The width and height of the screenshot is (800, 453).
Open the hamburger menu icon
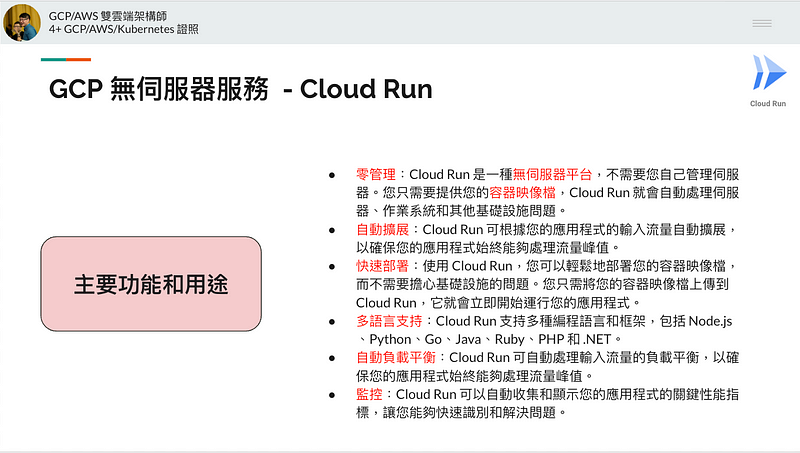tap(762, 23)
